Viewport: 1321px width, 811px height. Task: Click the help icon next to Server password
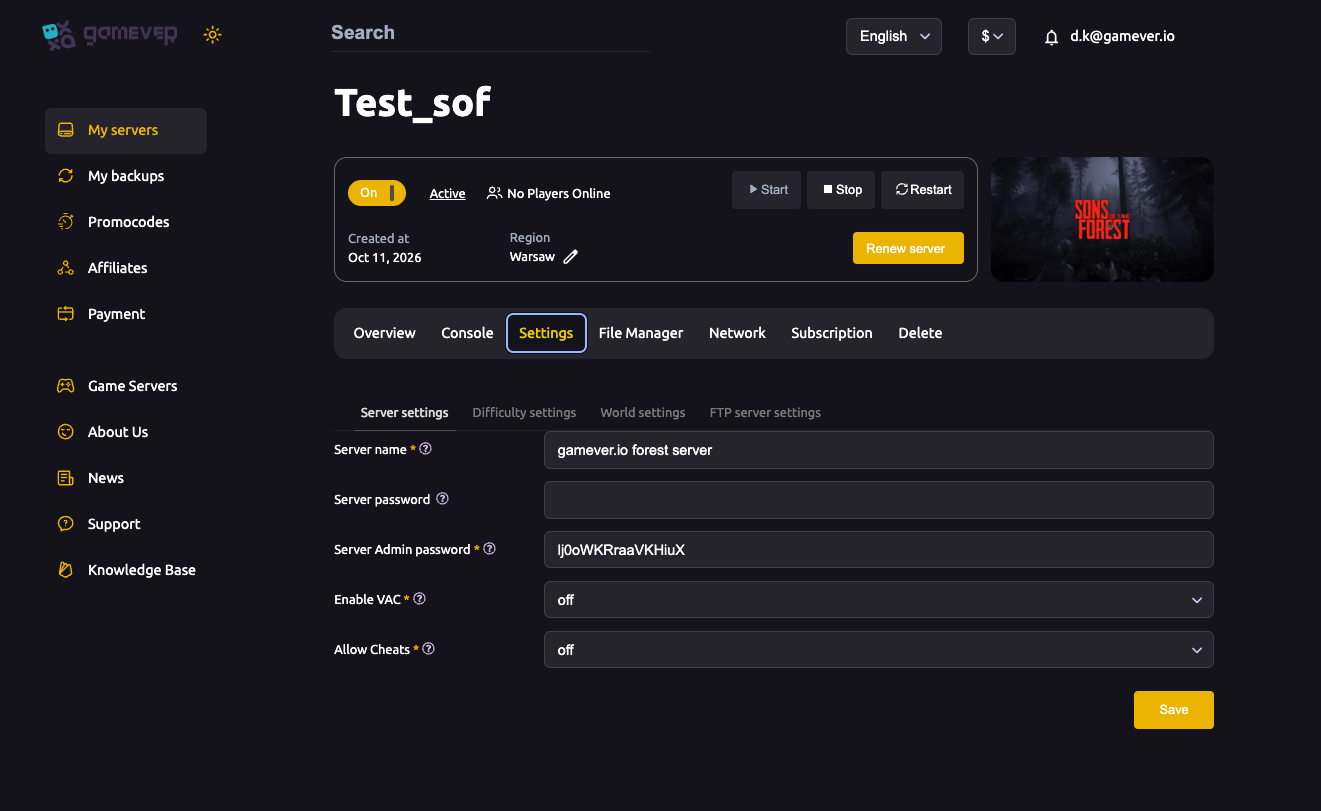click(443, 499)
